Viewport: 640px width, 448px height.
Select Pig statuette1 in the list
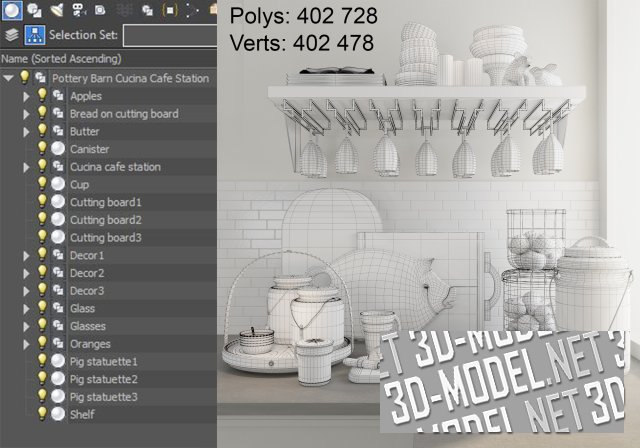pos(103,361)
